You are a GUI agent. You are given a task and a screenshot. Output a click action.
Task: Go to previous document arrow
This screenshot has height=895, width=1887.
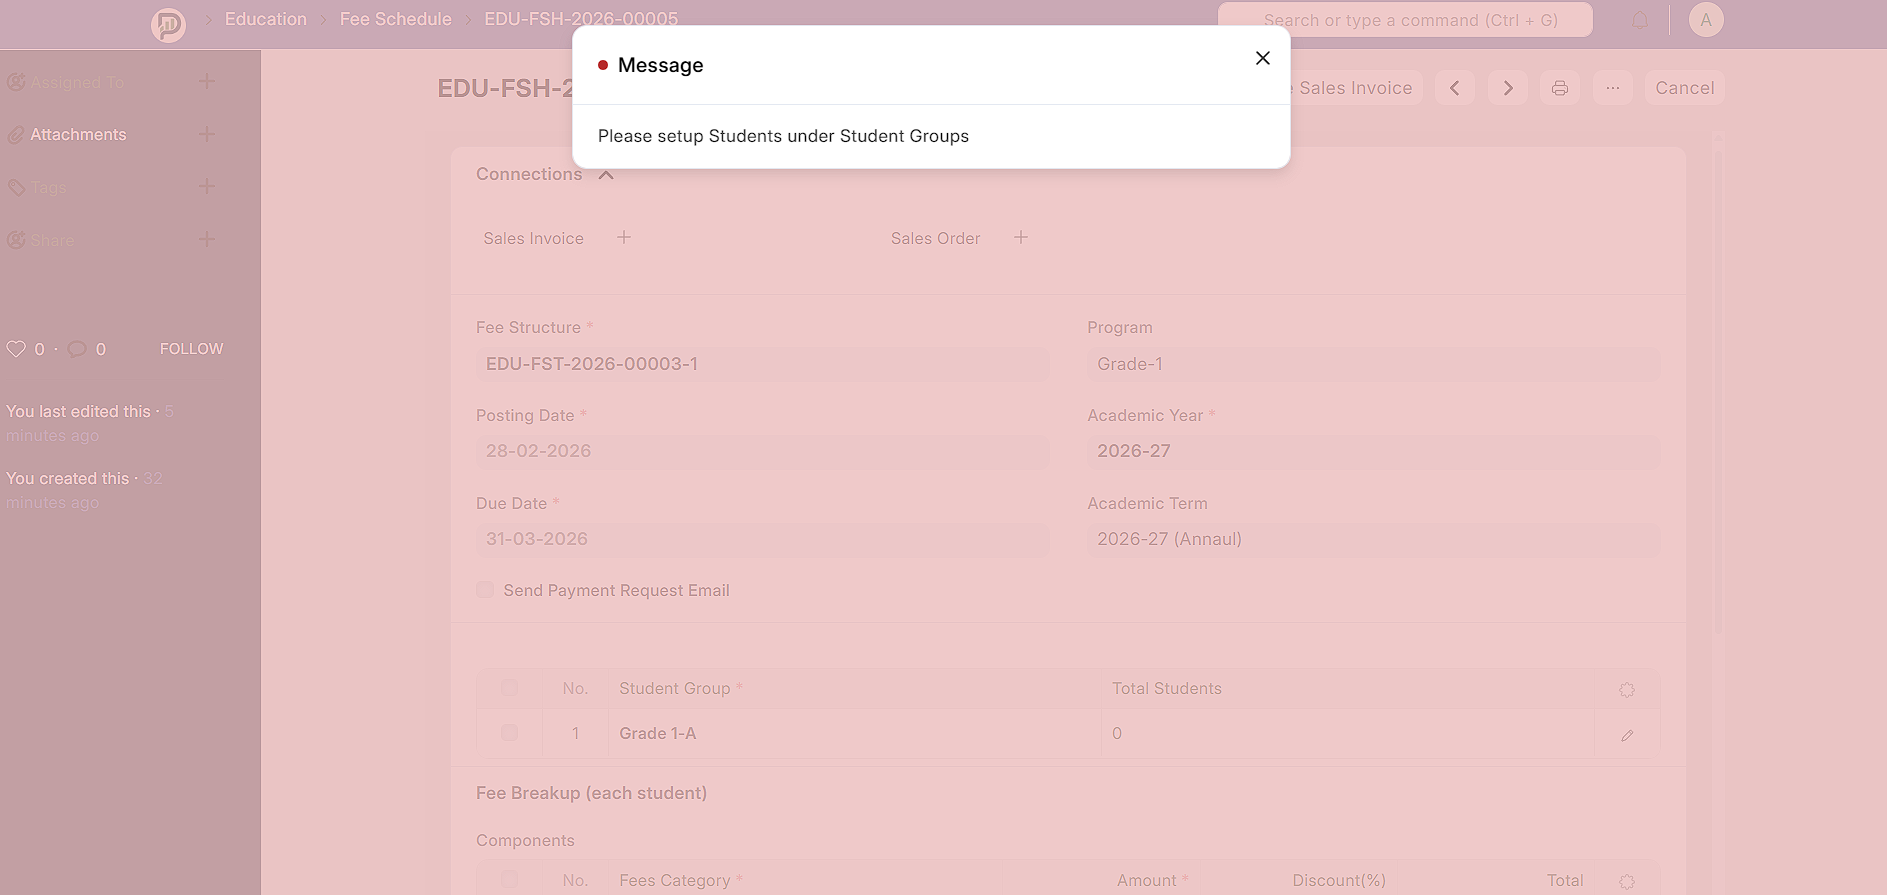tap(1454, 88)
